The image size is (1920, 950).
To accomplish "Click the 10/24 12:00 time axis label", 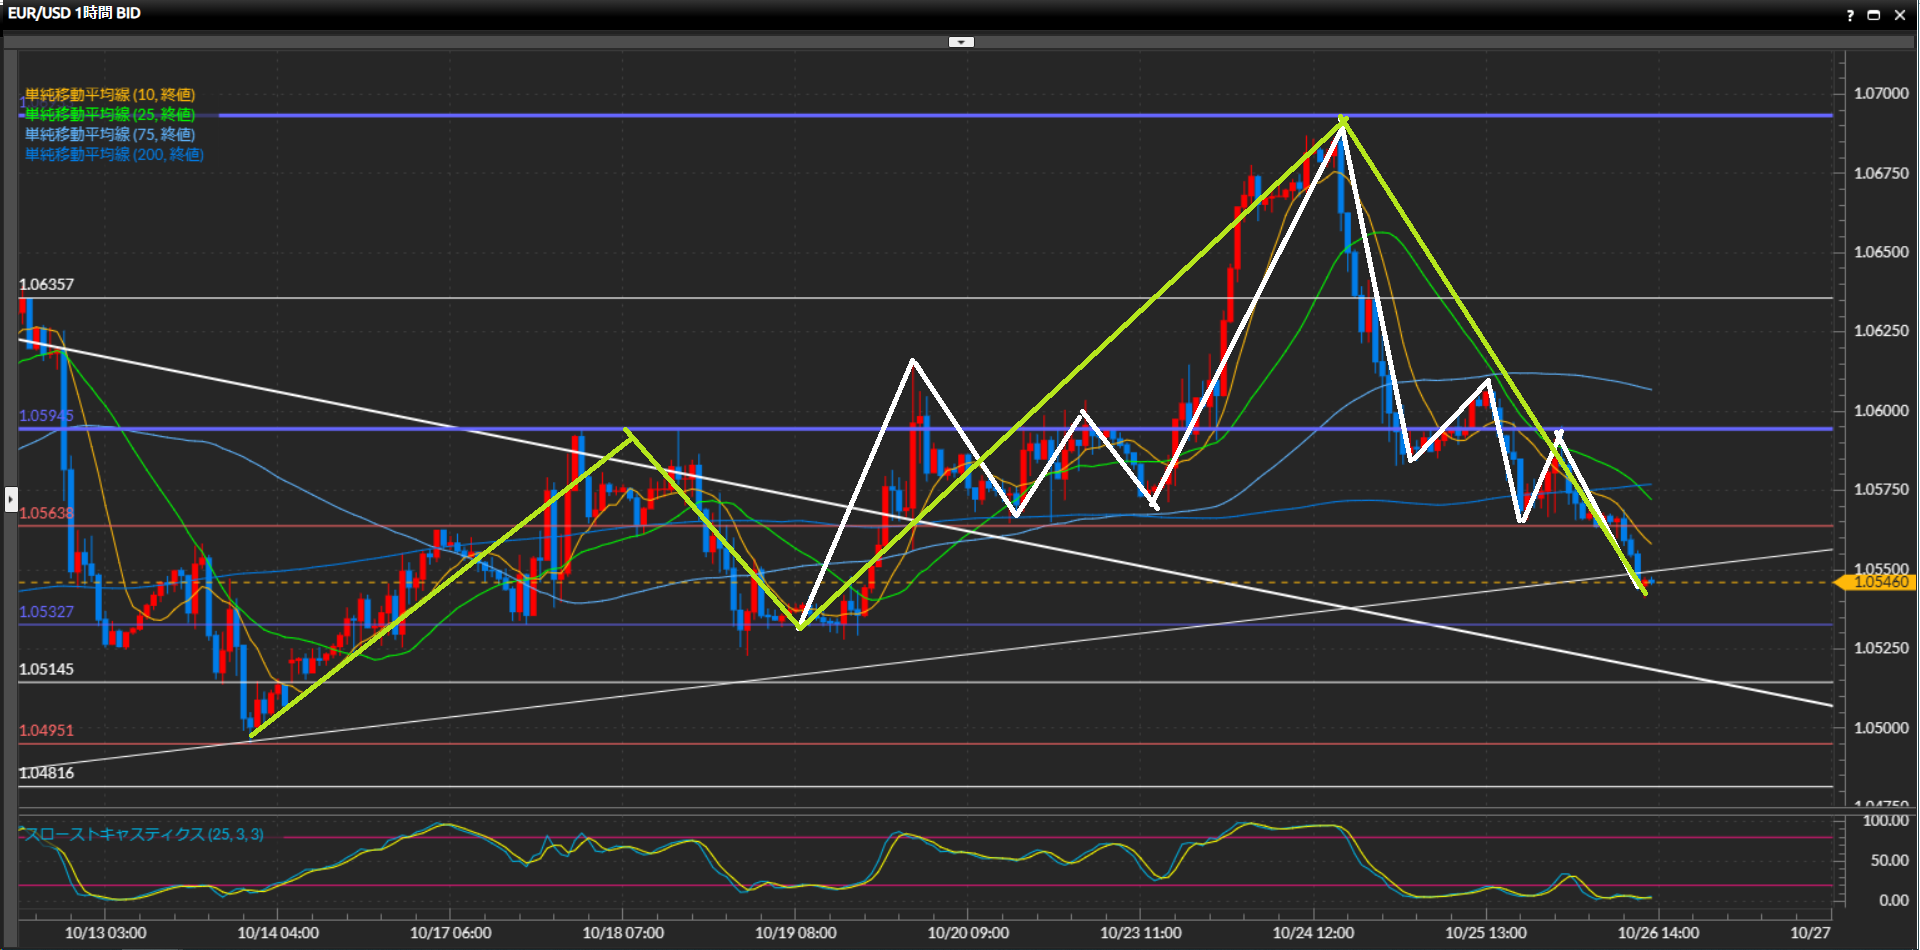I will [x=1313, y=933].
